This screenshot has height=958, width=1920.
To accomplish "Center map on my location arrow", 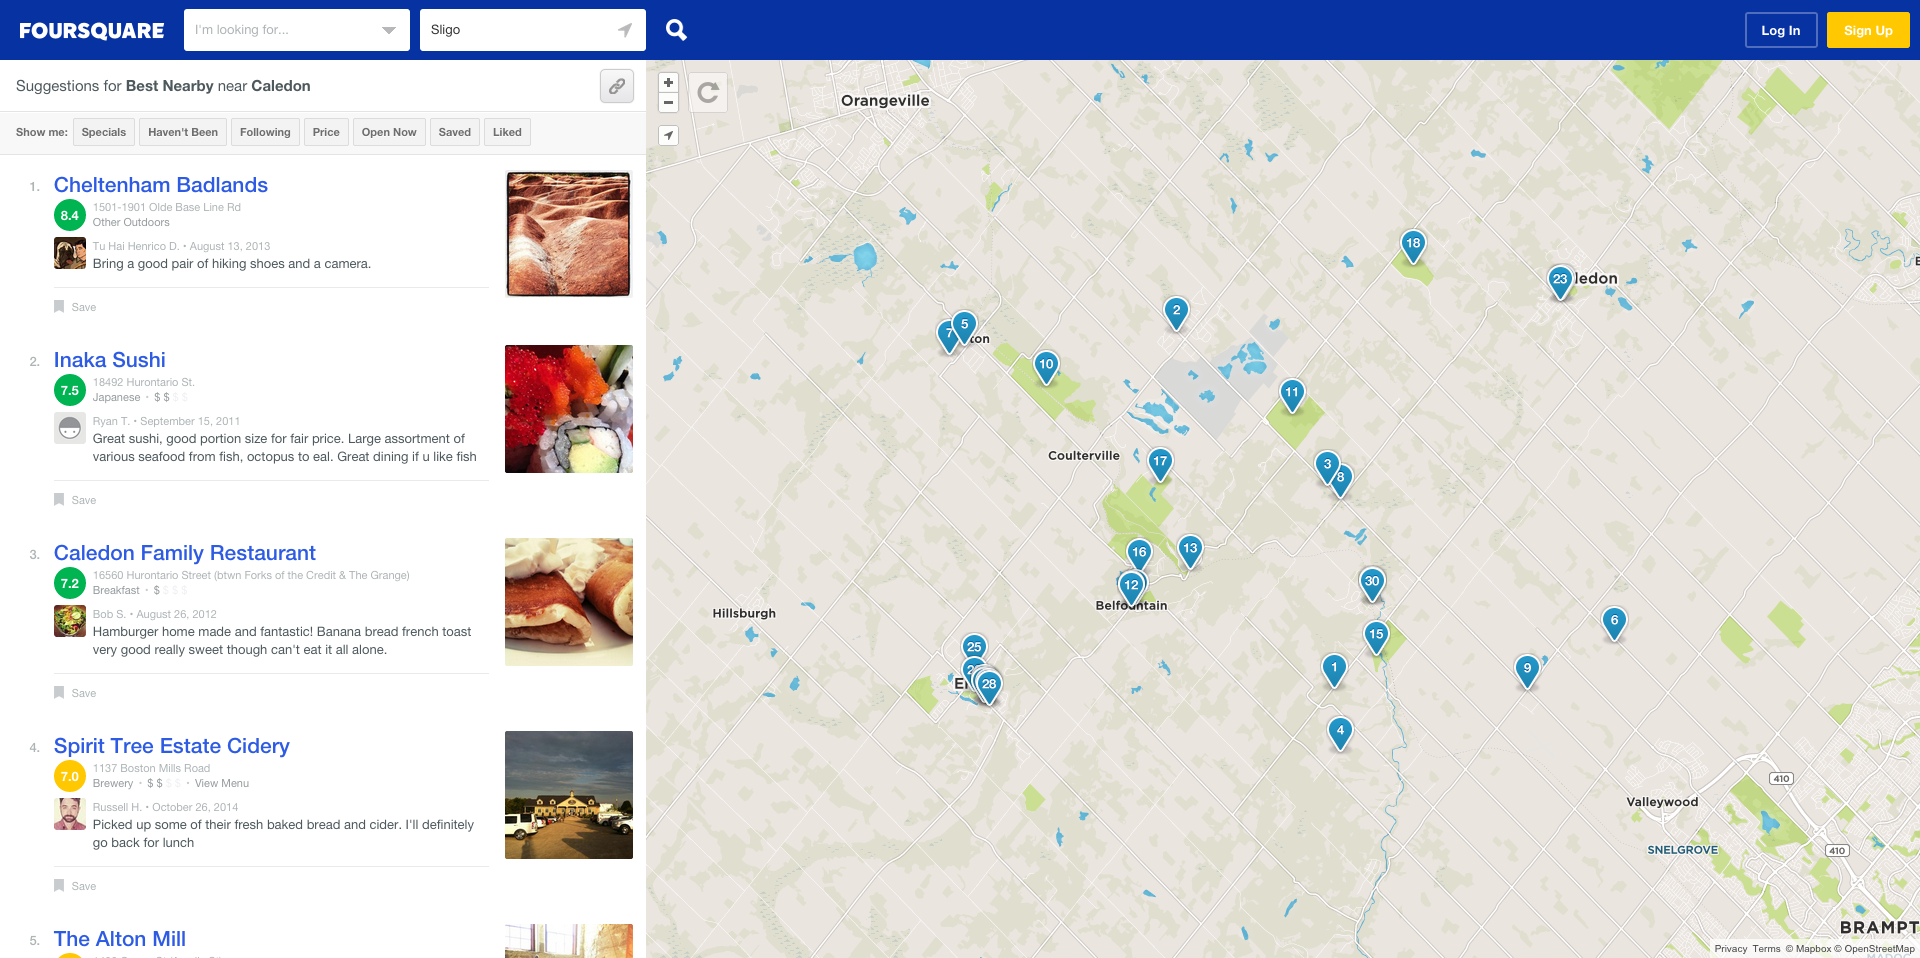I will point(668,135).
